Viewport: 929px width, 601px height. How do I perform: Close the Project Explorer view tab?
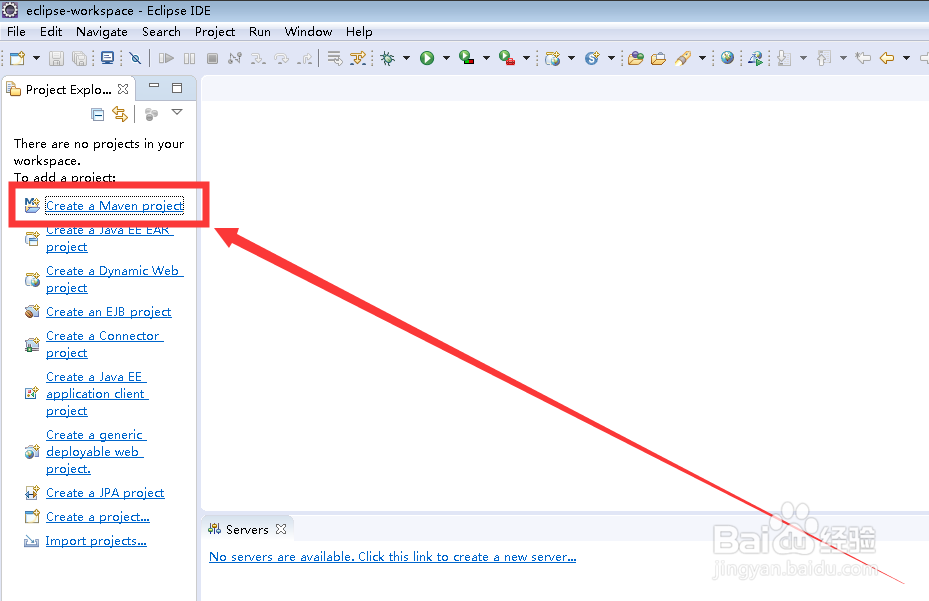(123, 89)
